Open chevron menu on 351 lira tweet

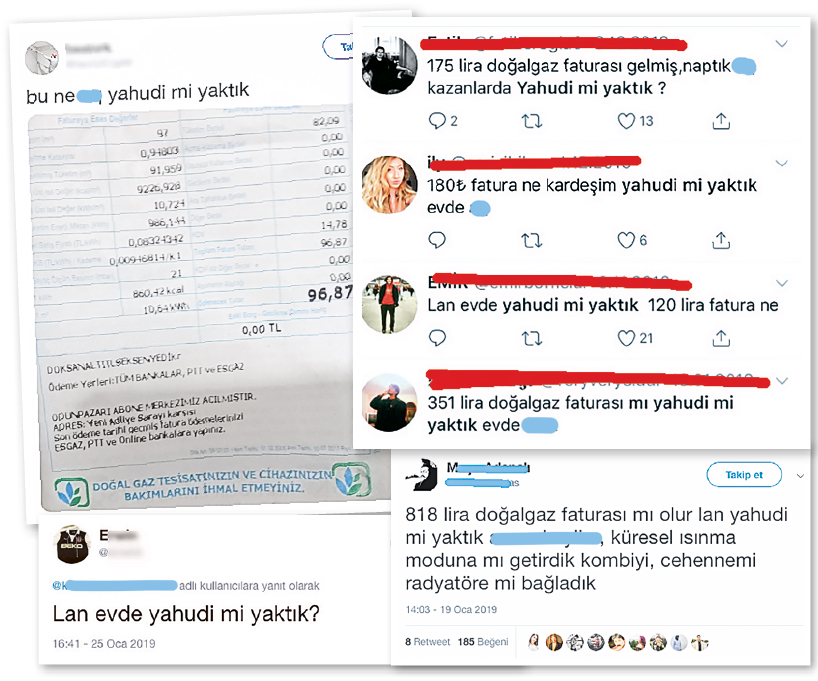(781, 380)
